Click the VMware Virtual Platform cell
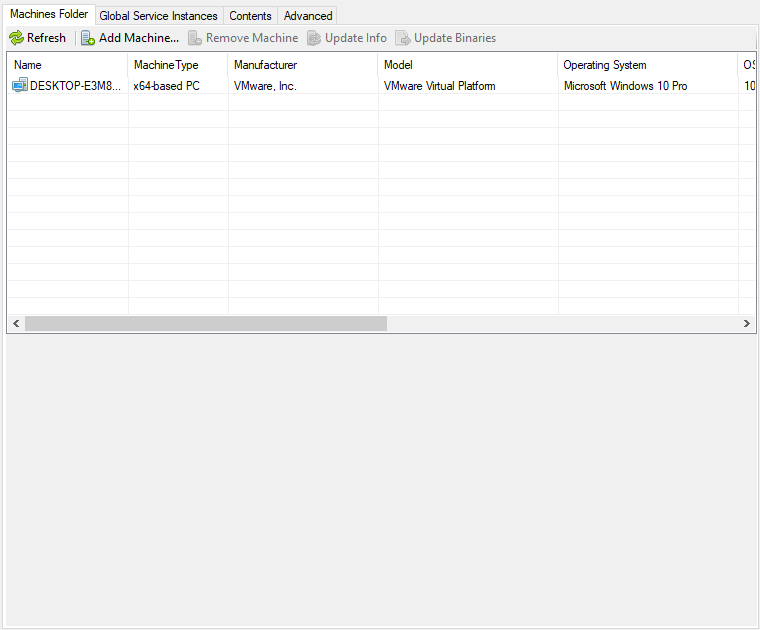This screenshot has width=760, height=630. 440,86
